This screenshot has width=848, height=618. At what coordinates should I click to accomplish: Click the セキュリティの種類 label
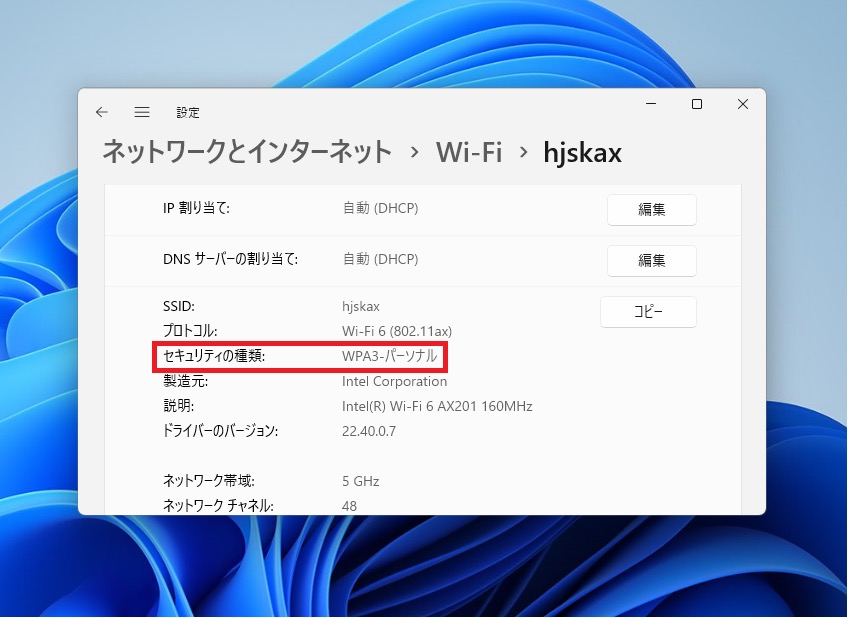pos(214,356)
